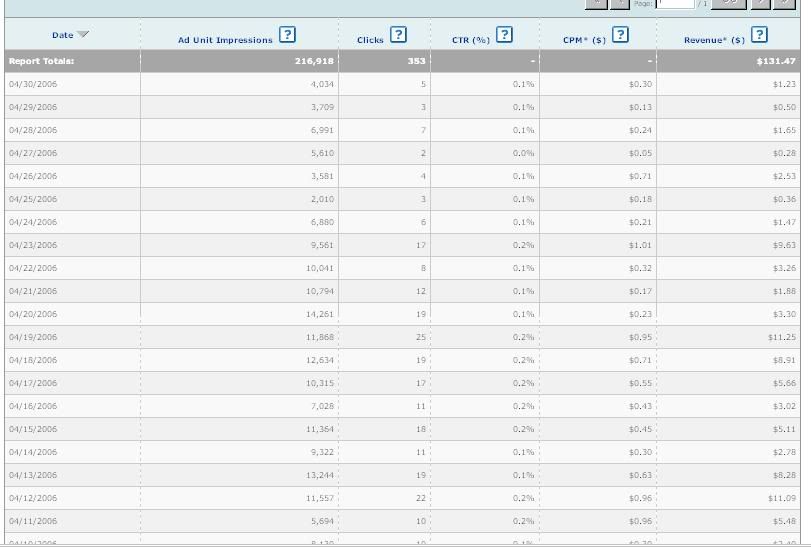The height and width of the screenshot is (547, 811).
Task: Open help for Ad Unit Impressions column
Action: (288, 35)
